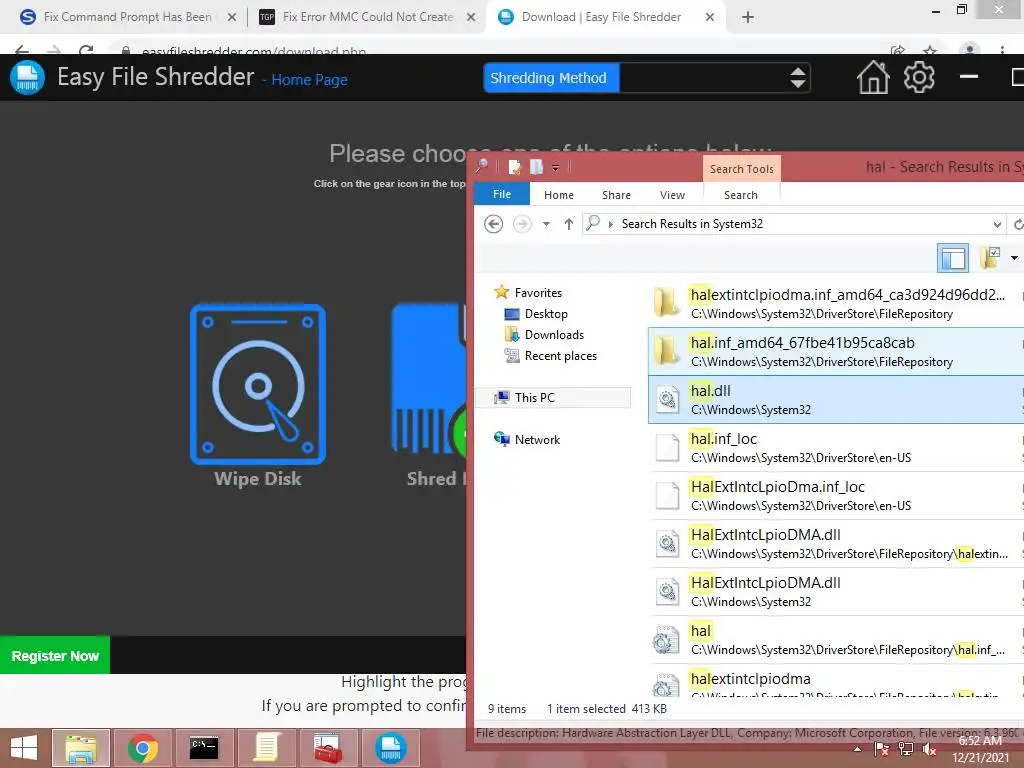Open a new browser tab
1024x768 pixels.
tap(748, 18)
